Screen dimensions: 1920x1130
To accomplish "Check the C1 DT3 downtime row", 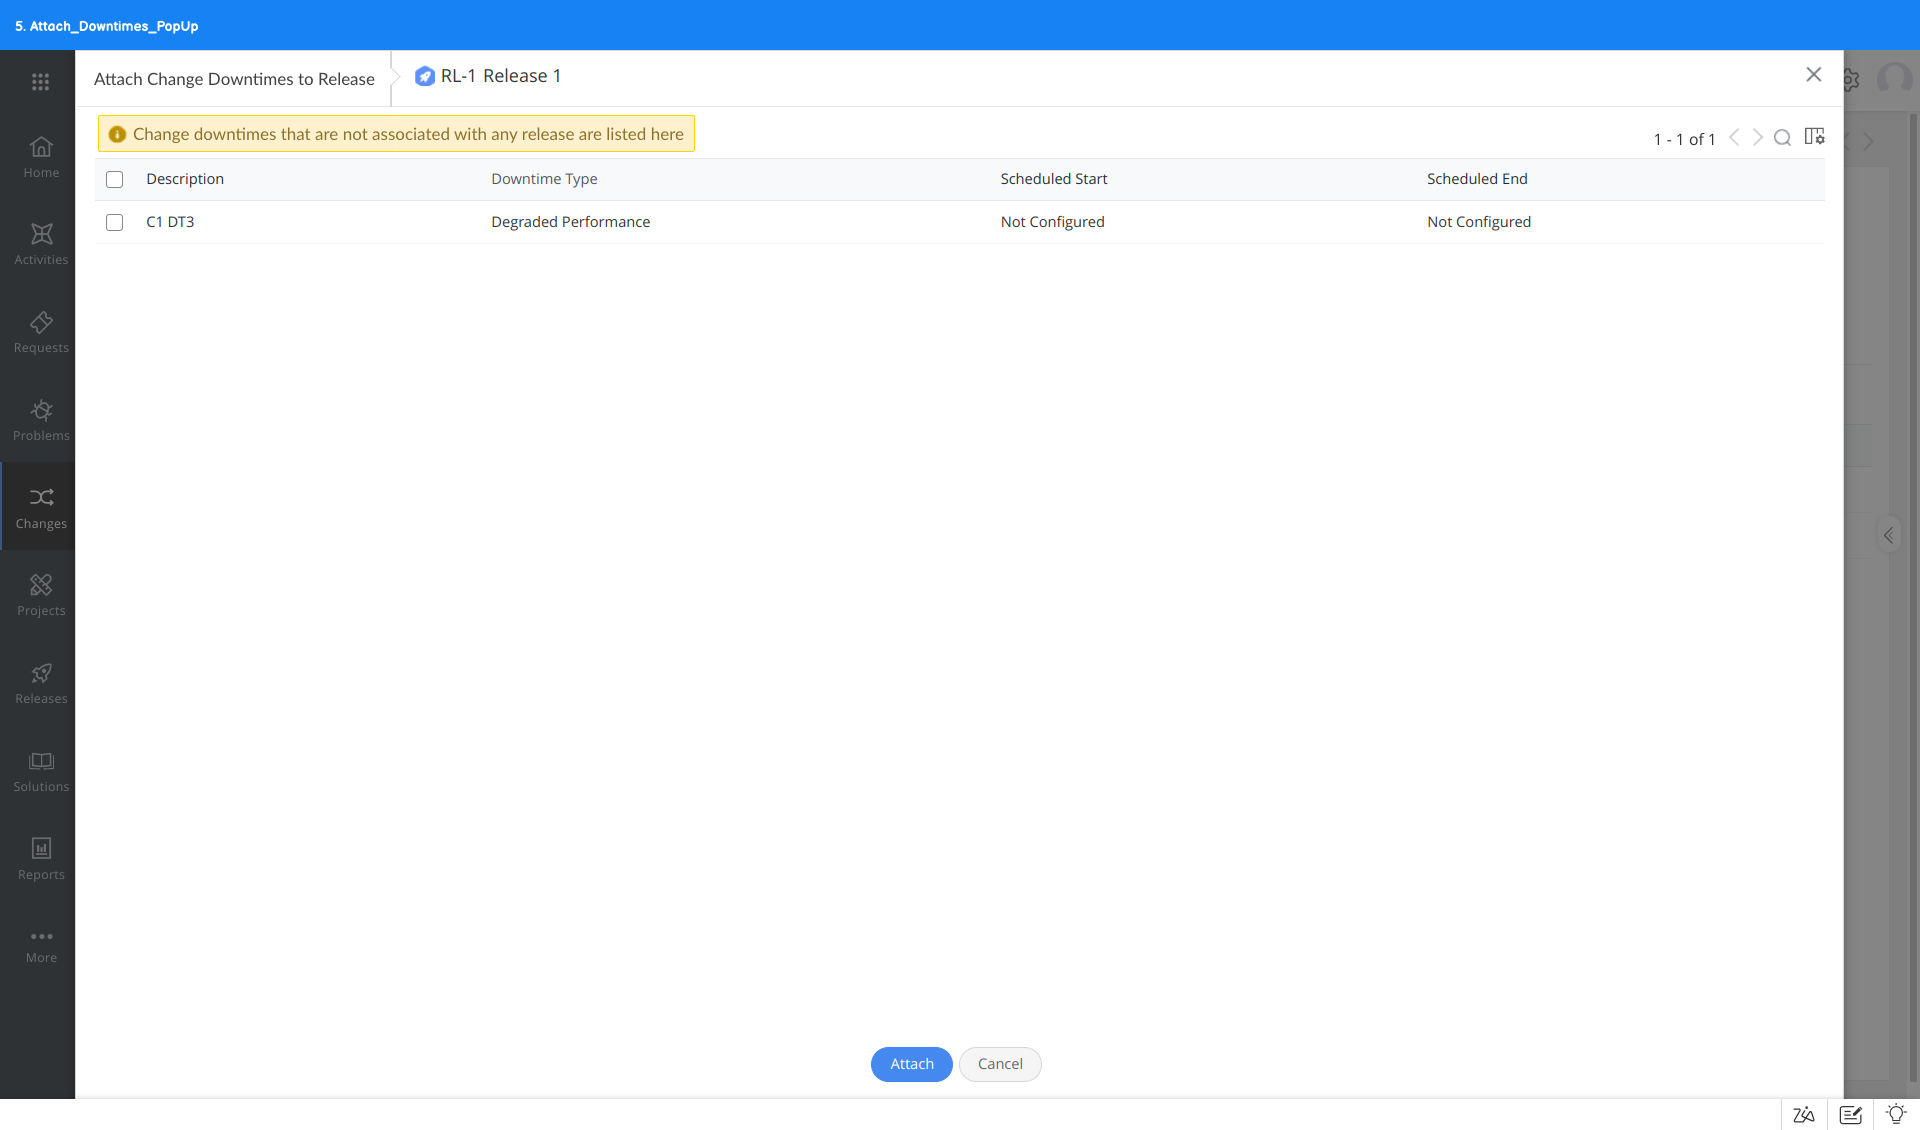I will (115, 223).
